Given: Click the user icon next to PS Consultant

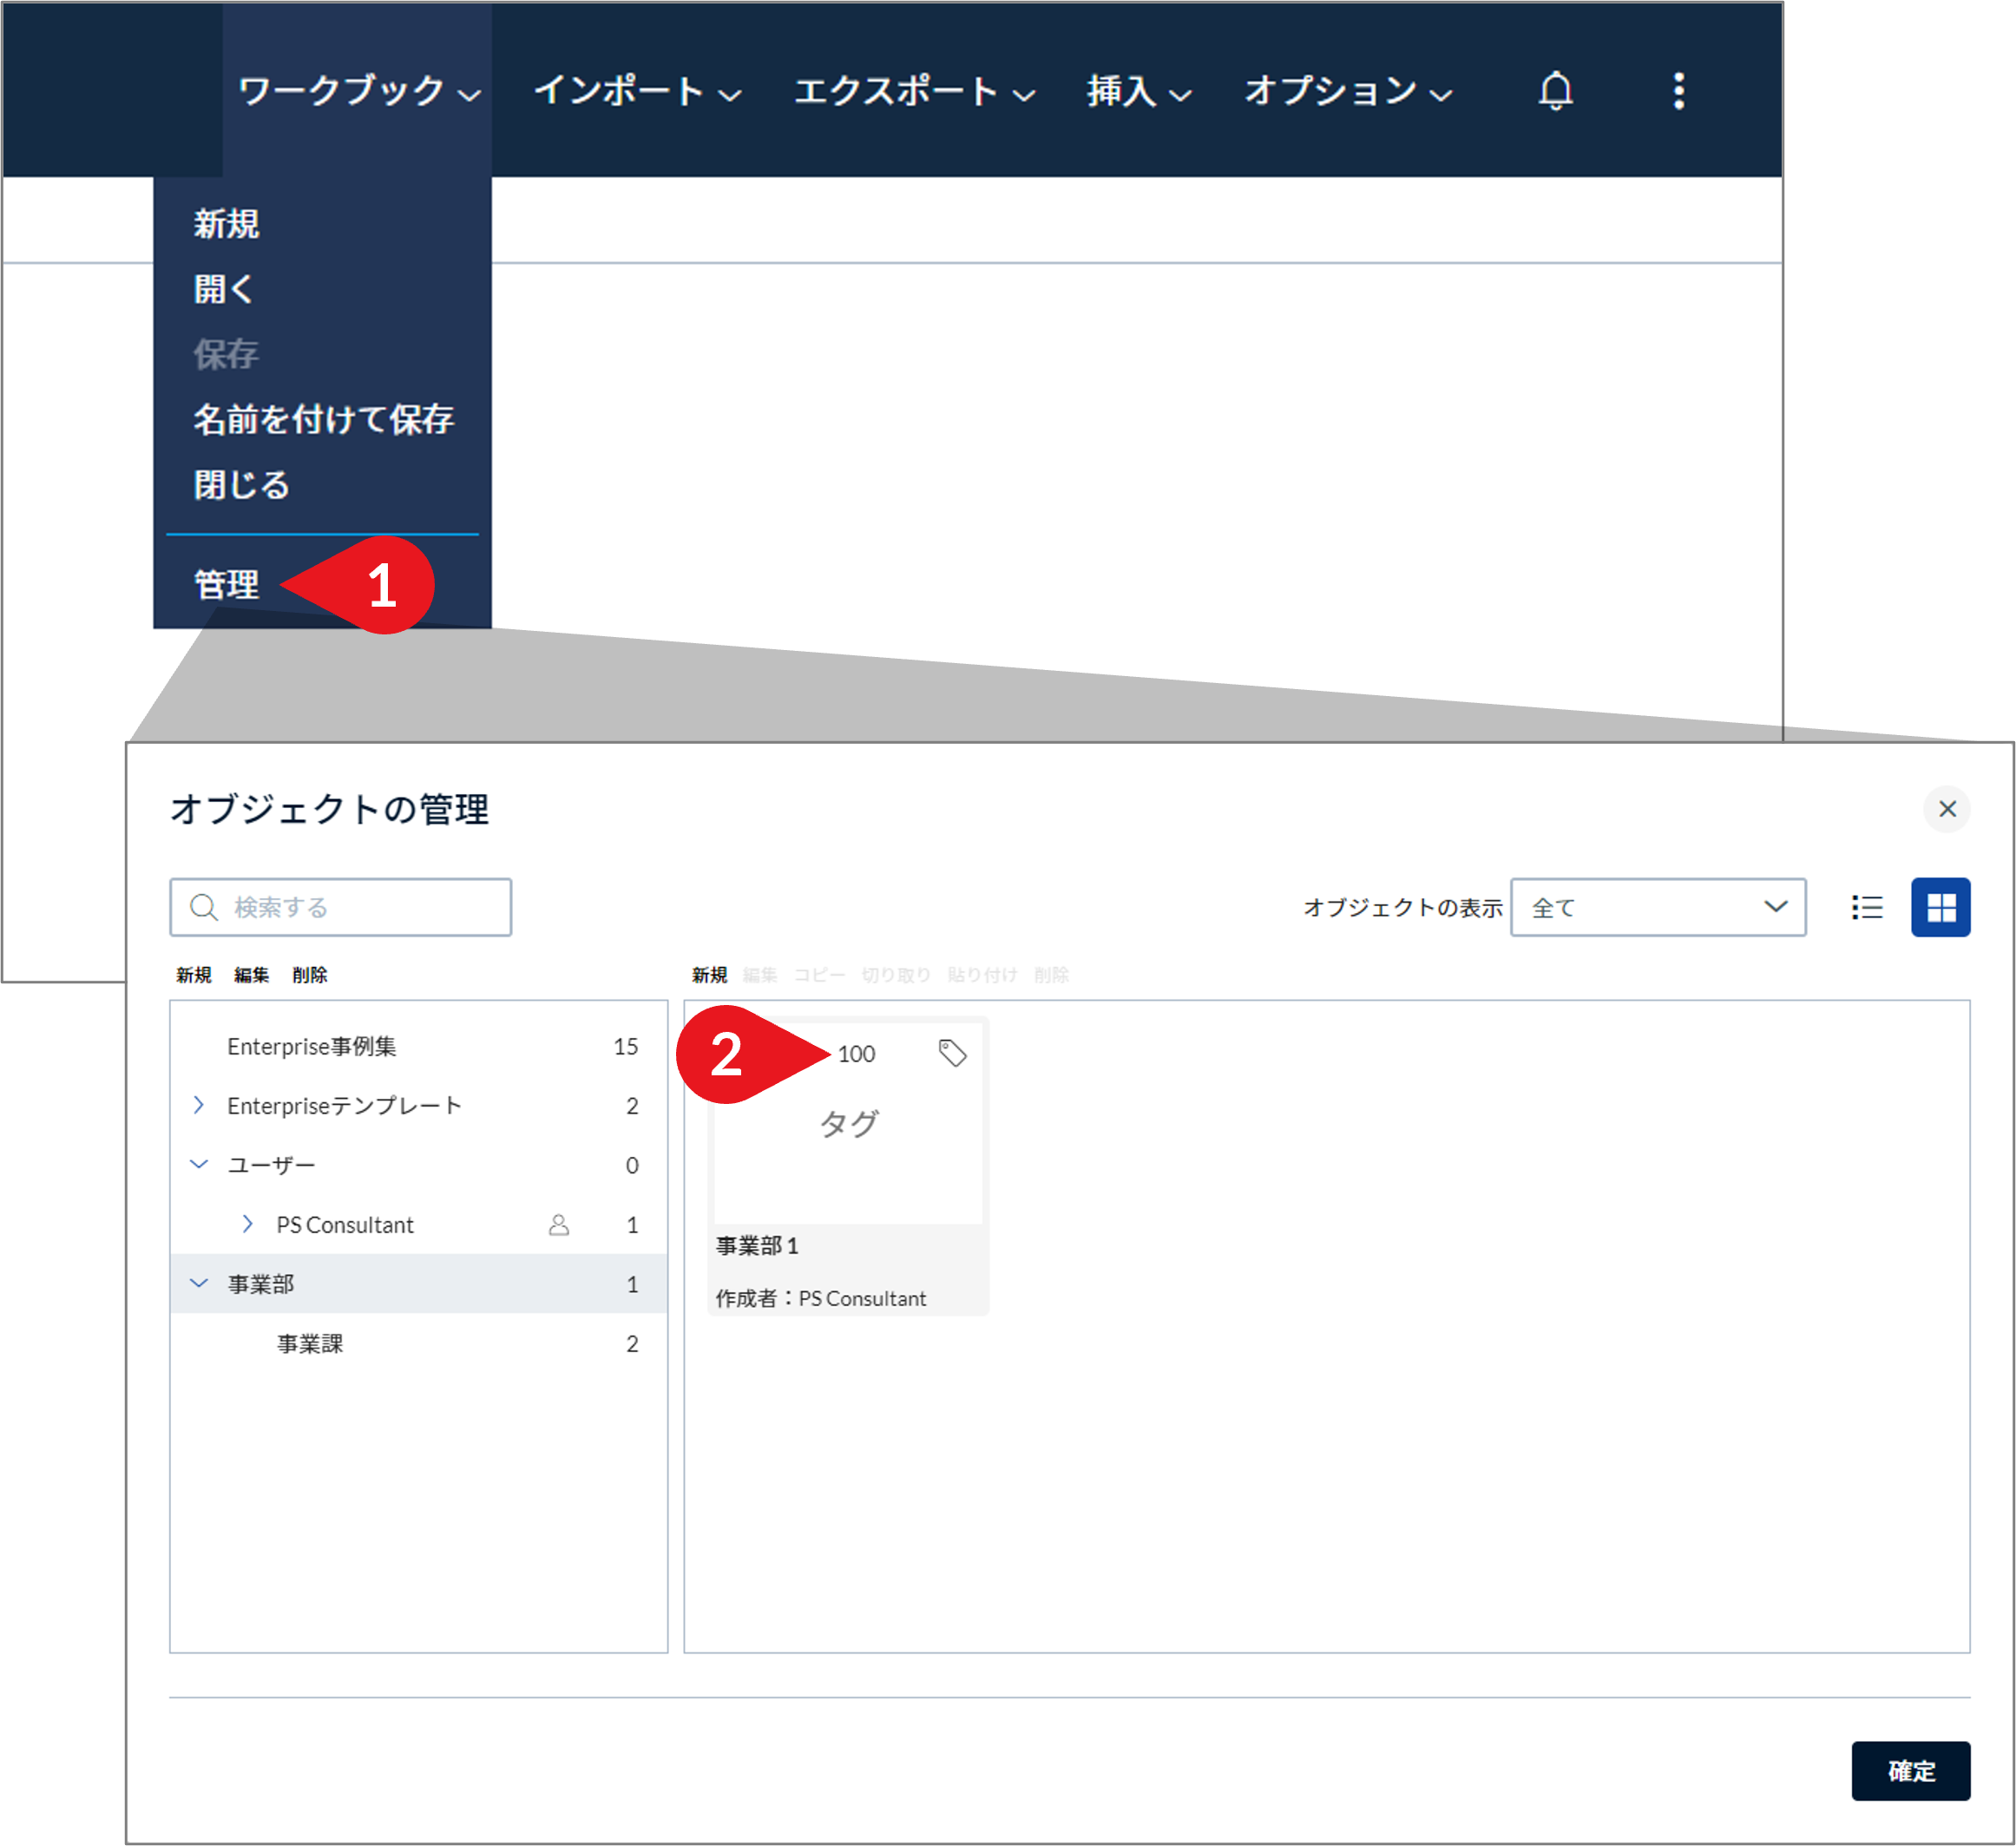Looking at the screenshot, I should click(x=560, y=1223).
